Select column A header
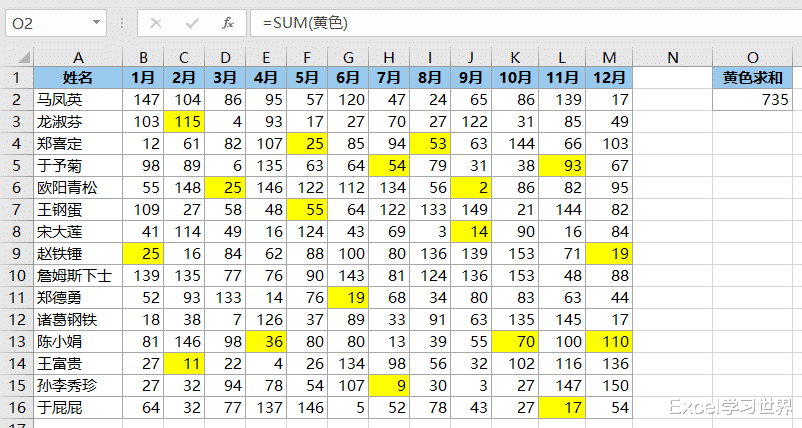 pyautogui.click(x=78, y=57)
